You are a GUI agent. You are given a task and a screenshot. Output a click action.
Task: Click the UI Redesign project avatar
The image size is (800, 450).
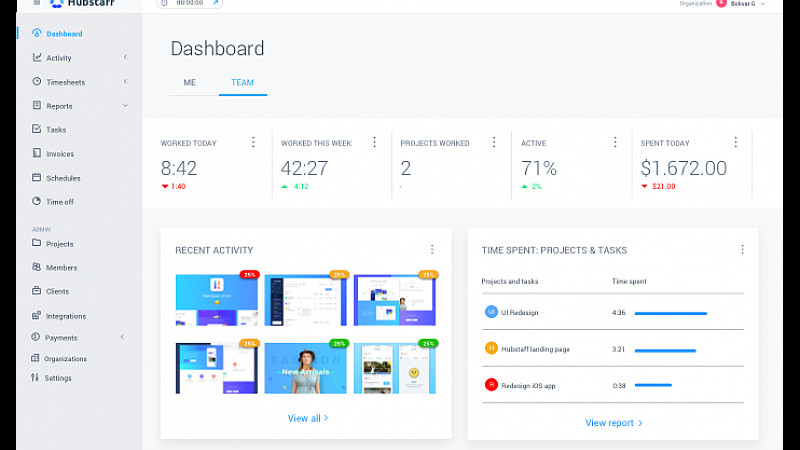click(491, 312)
